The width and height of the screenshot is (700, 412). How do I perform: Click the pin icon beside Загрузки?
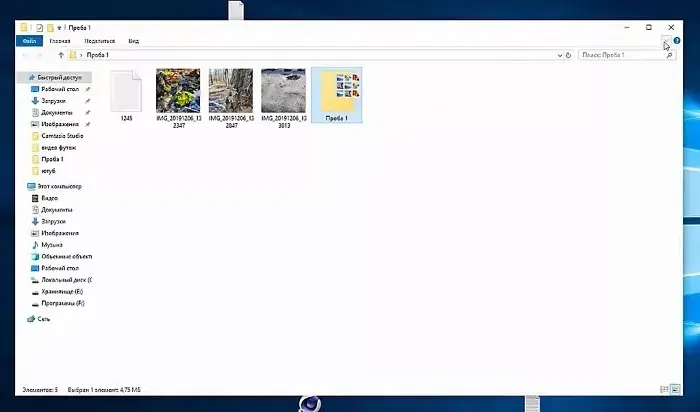click(88, 101)
